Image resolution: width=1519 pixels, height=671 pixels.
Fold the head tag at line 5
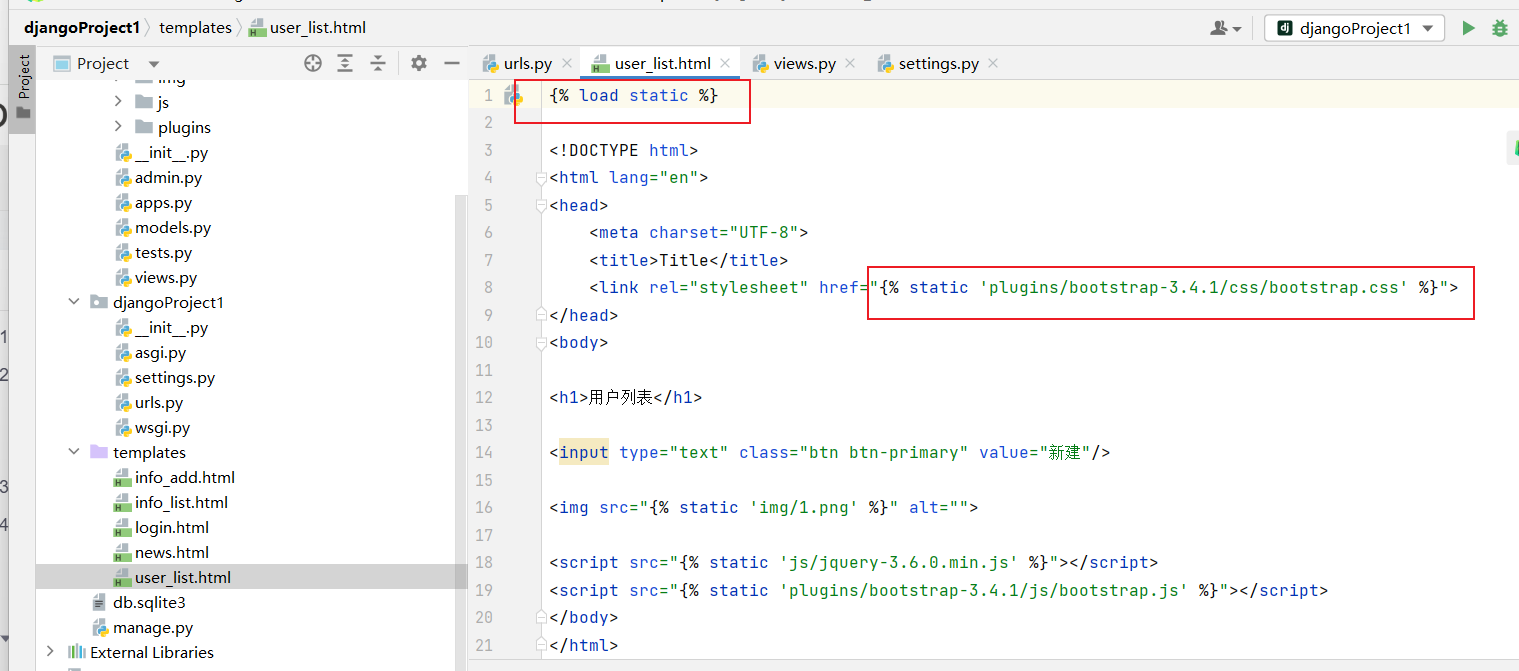[541, 205]
